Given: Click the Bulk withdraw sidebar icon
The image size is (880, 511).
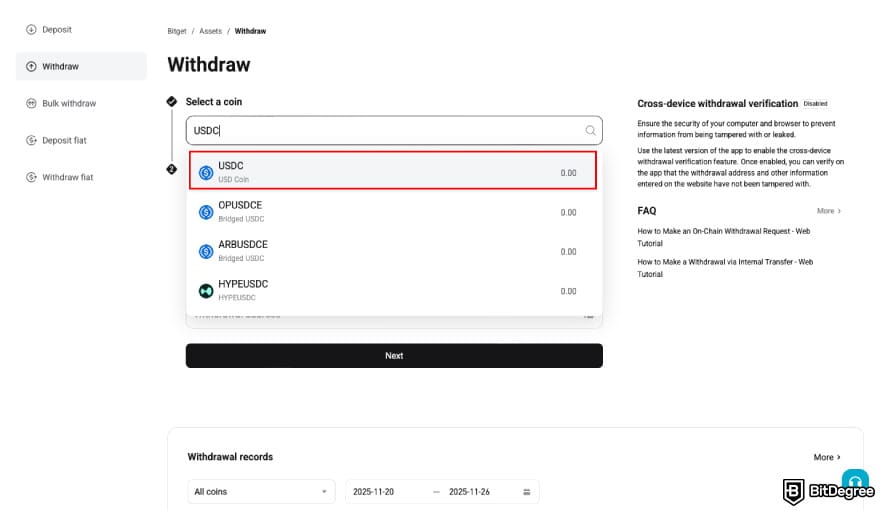Looking at the screenshot, I should point(31,103).
